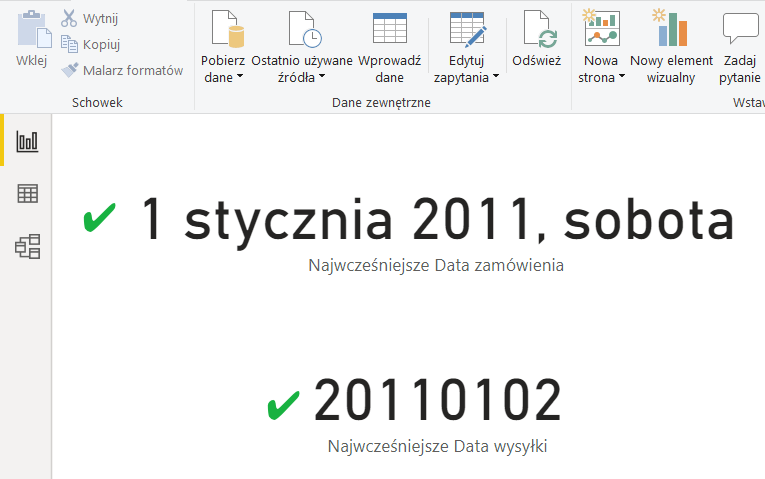The image size is (765, 479).
Task: Switch to Data table view in sidebar
Action: coord(27,194)
